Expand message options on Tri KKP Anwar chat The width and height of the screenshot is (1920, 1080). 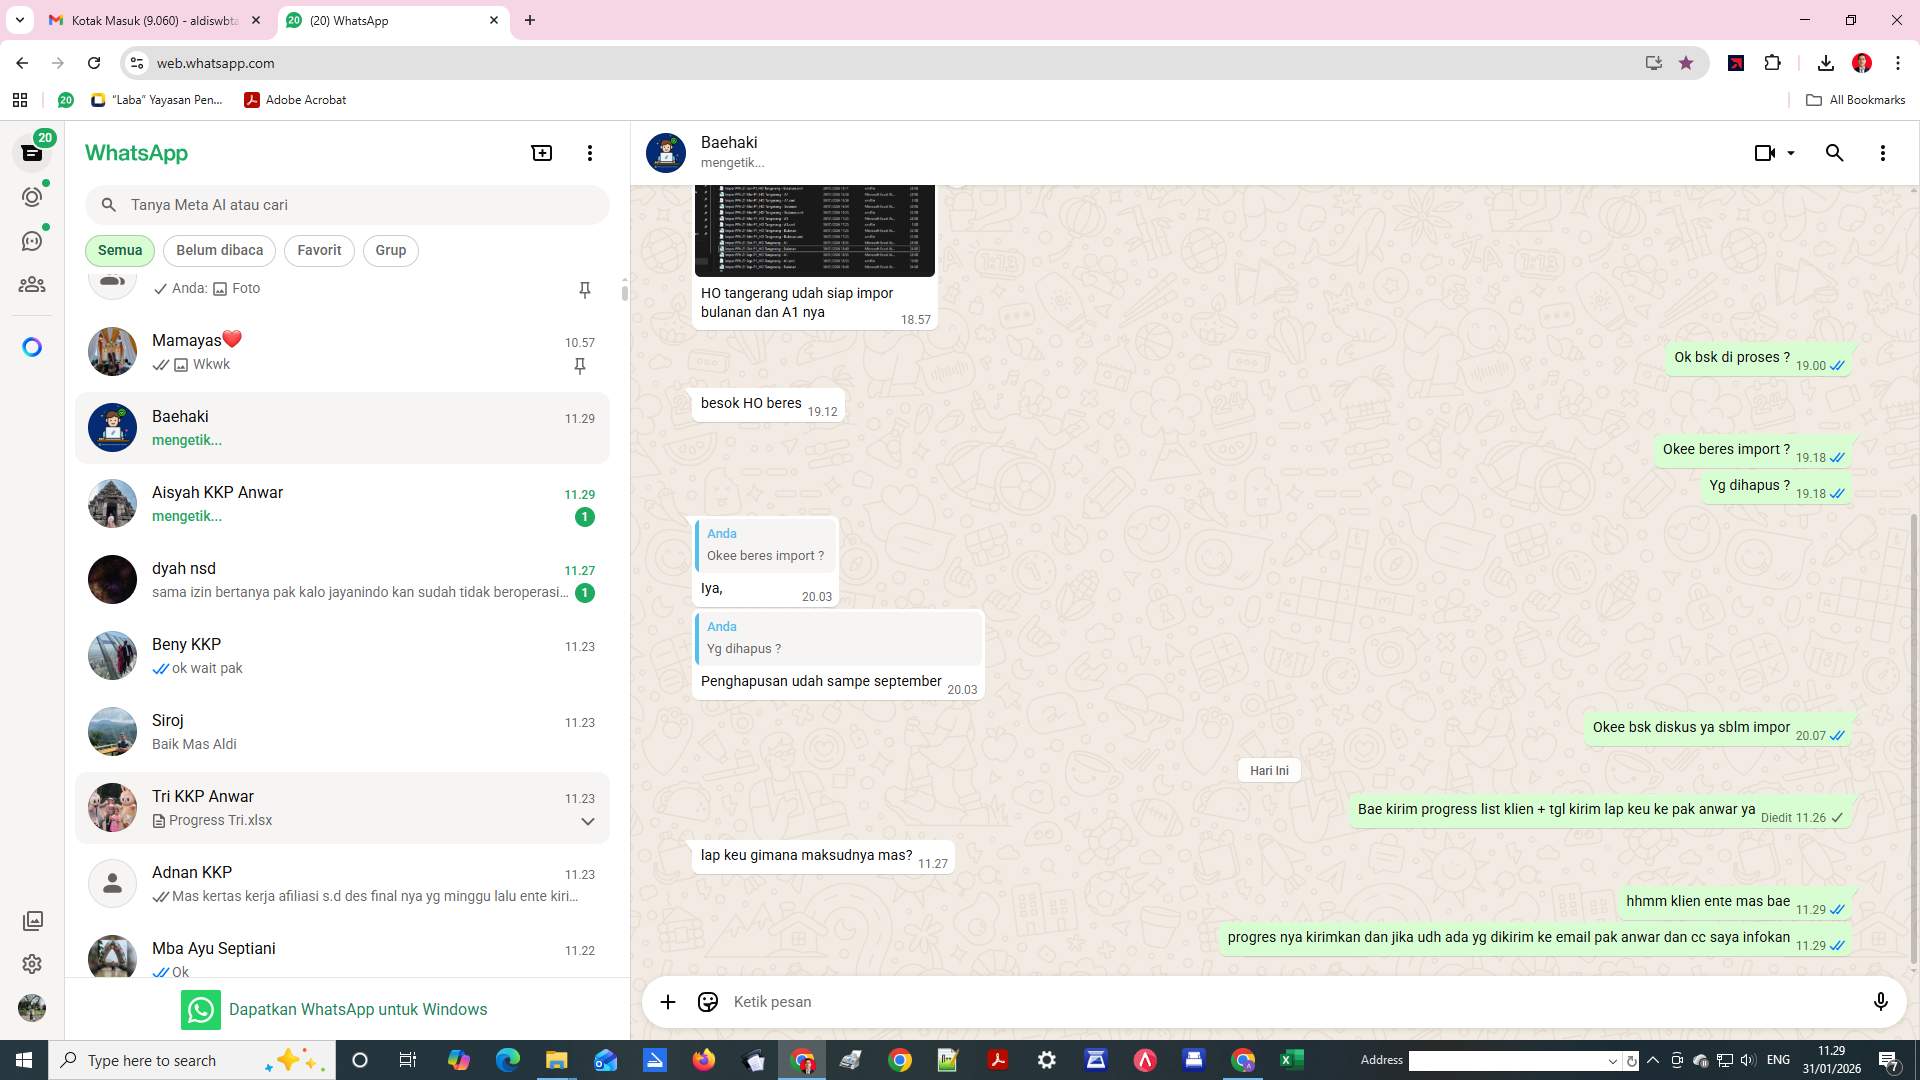point(586,821)
